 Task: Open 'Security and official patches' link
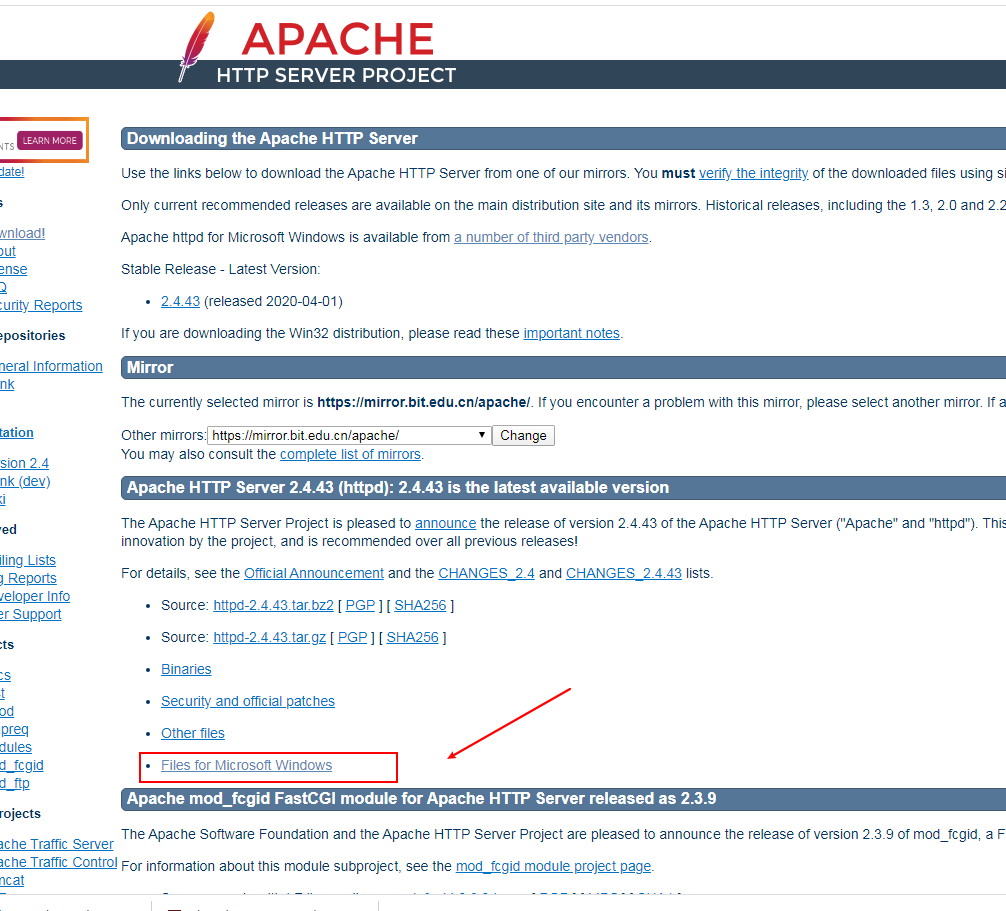pos(248,702)
